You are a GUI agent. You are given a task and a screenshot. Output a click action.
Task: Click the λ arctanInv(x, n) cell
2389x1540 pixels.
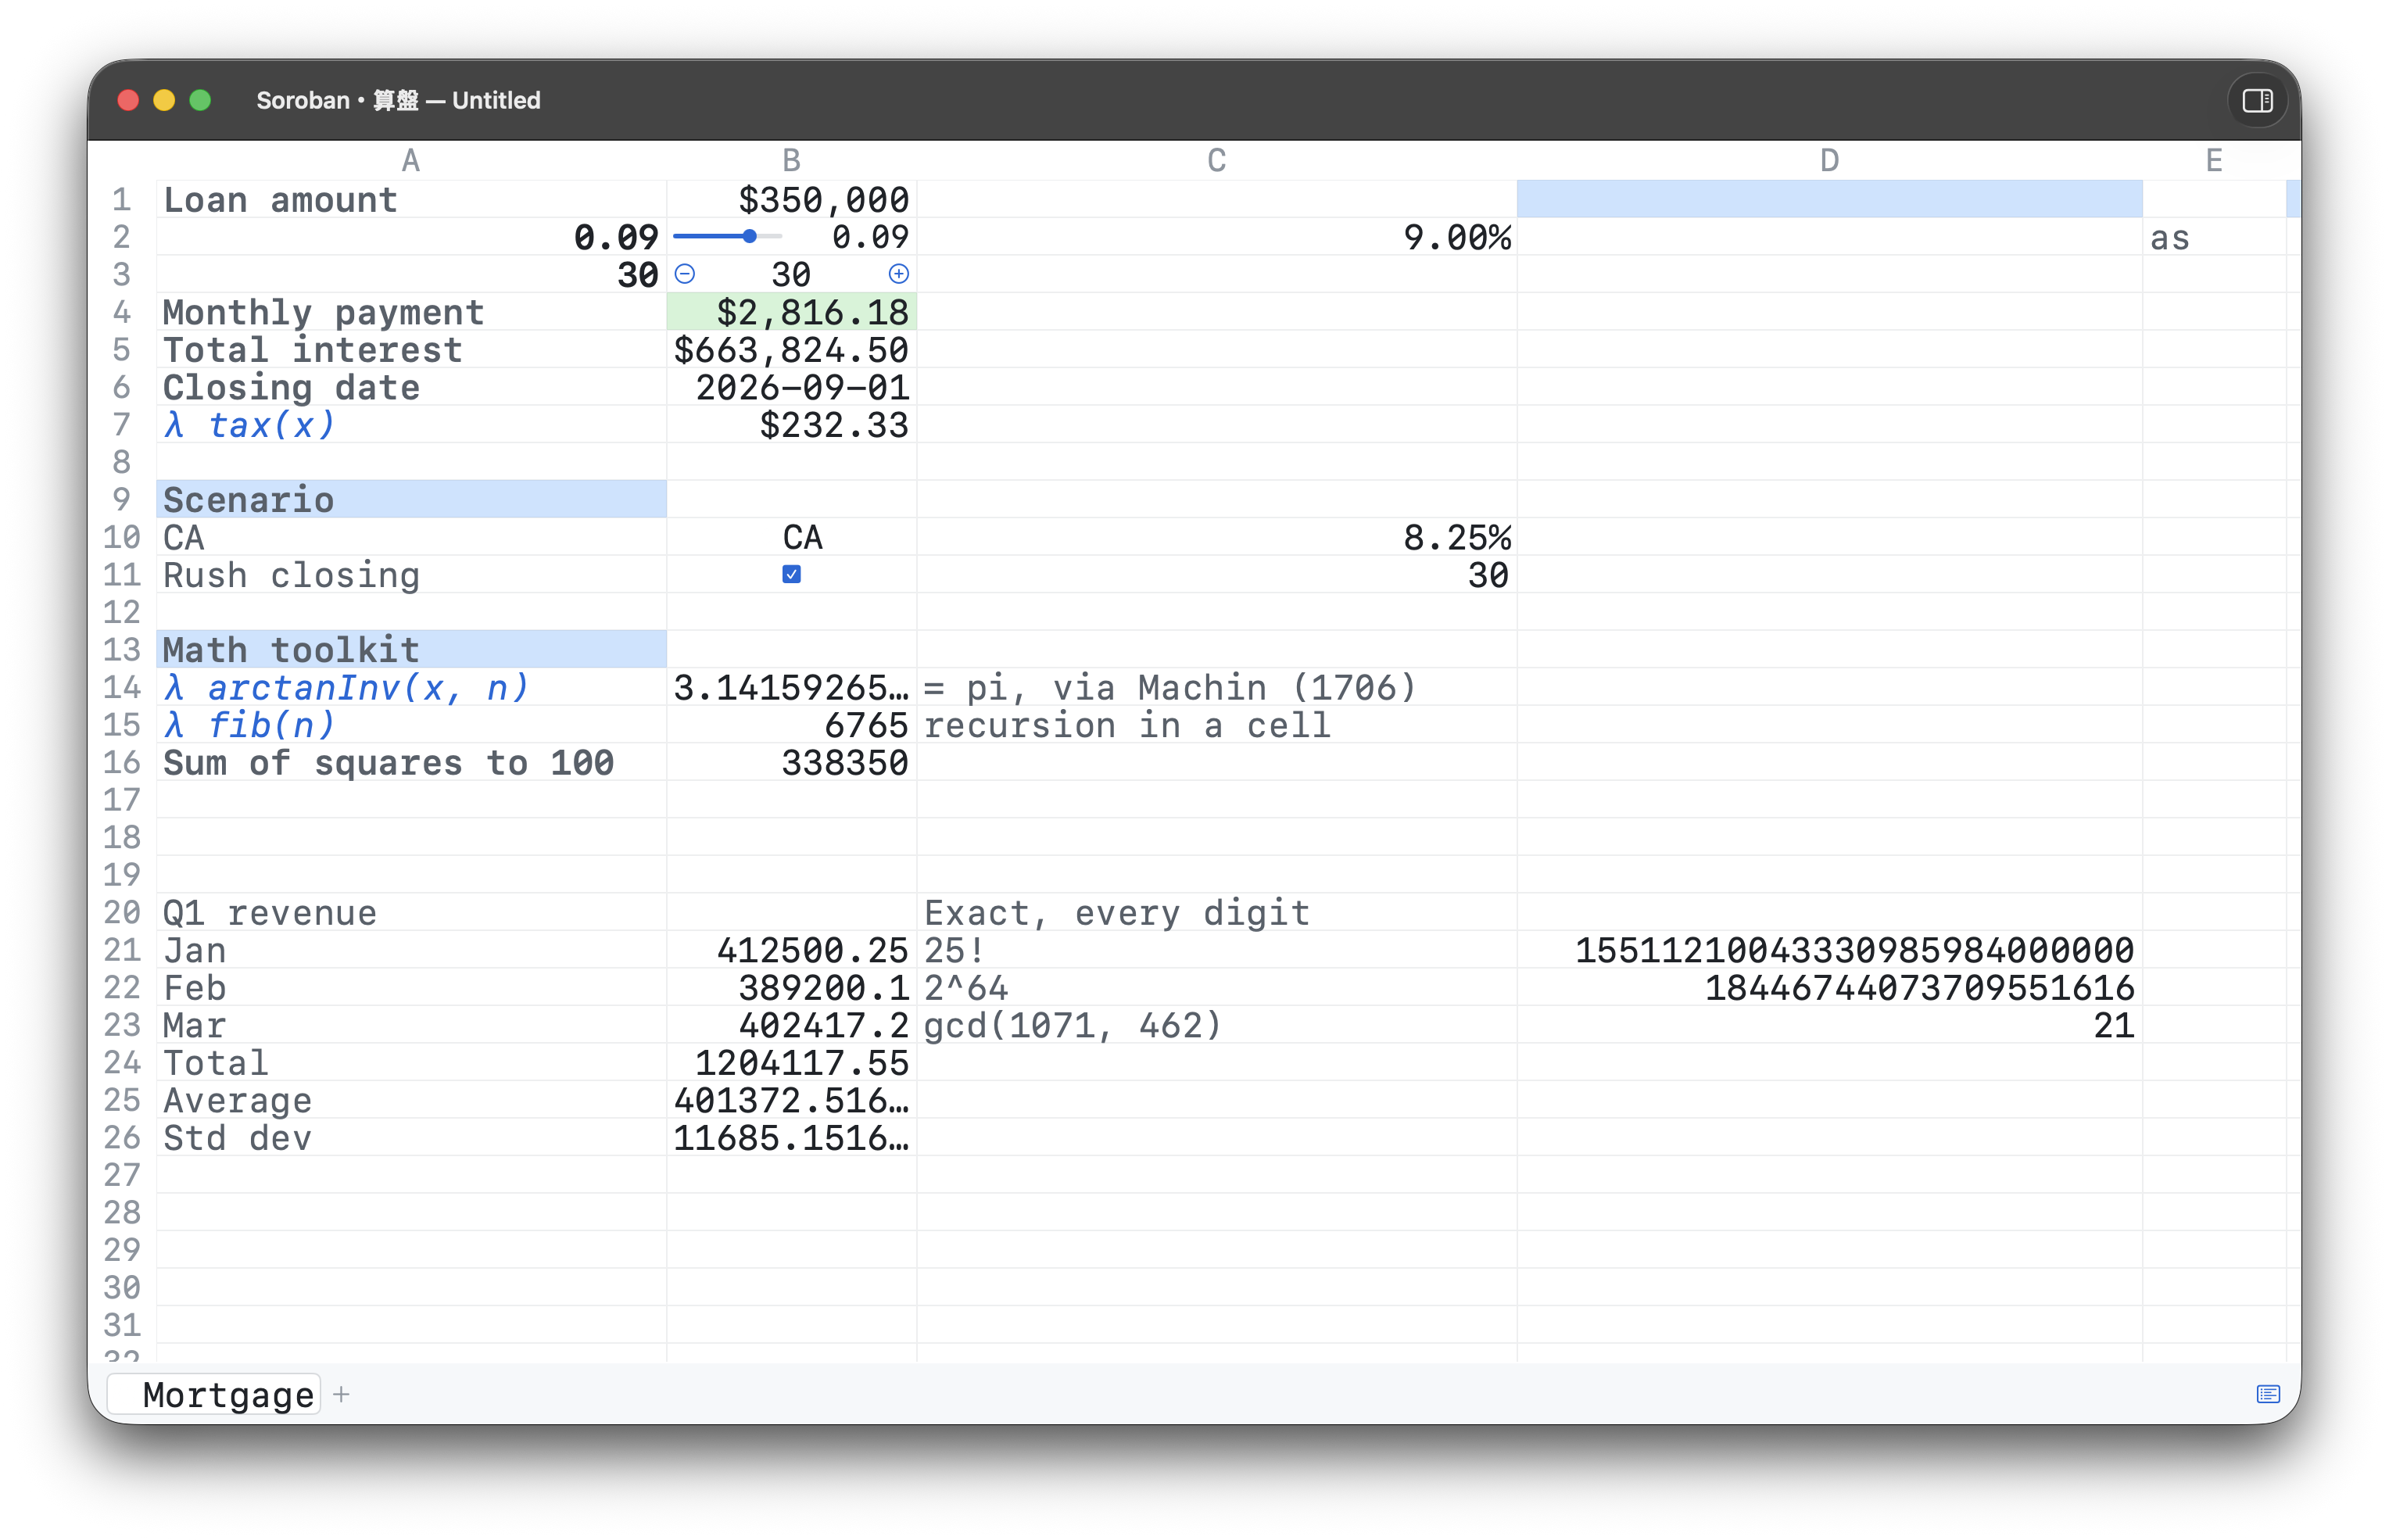pyautogui.click(x=411, y=687)
